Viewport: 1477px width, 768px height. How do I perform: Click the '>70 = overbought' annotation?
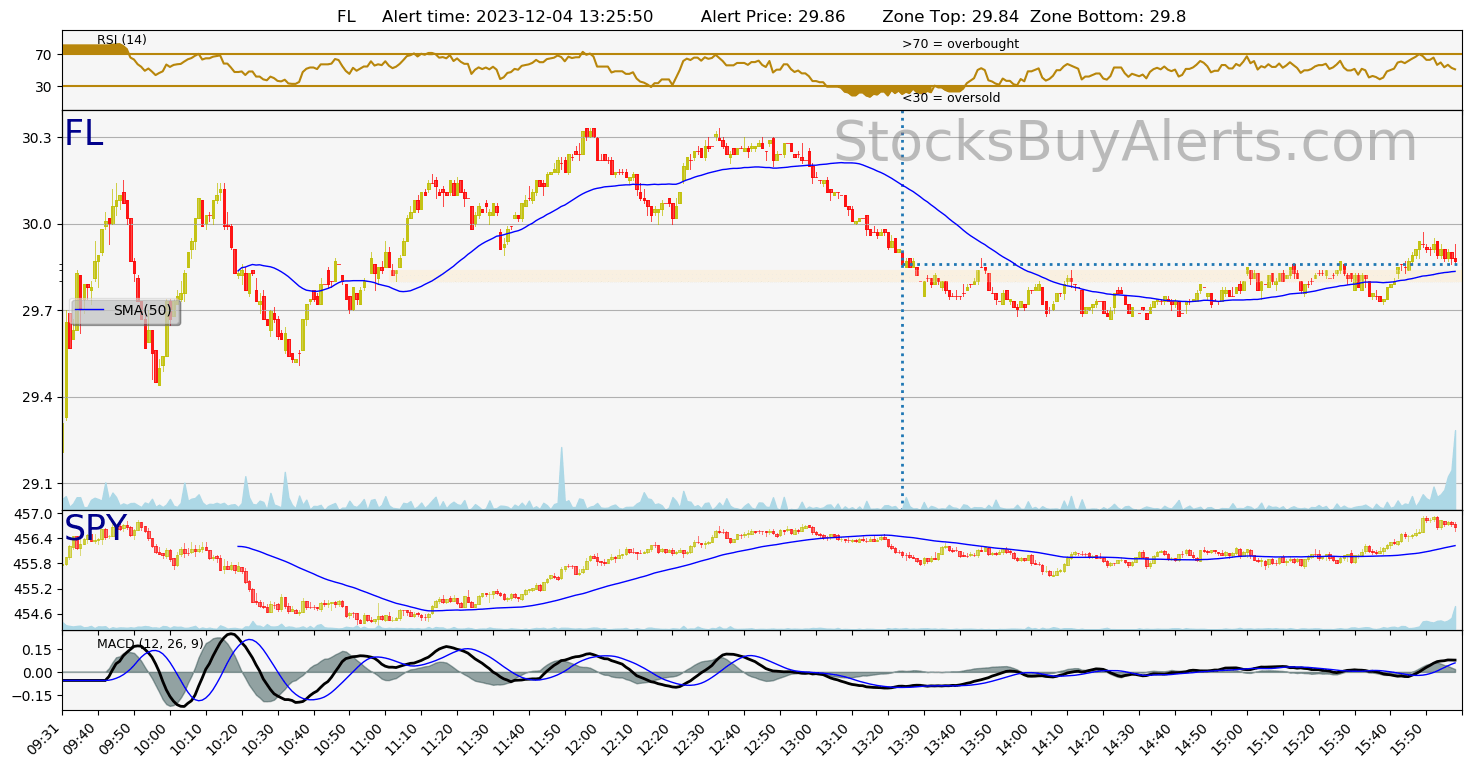(960, 44)
